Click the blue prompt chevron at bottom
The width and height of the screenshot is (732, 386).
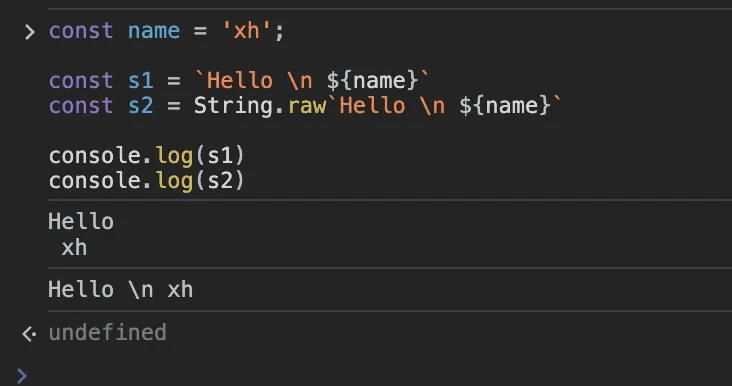[x=21, y=376]
